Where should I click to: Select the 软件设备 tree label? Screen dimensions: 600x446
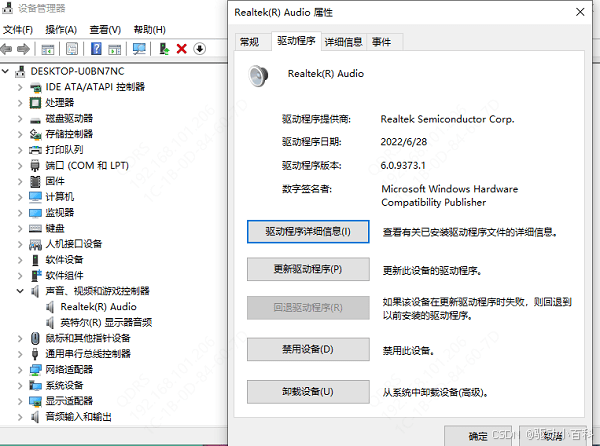click(64, 260)
